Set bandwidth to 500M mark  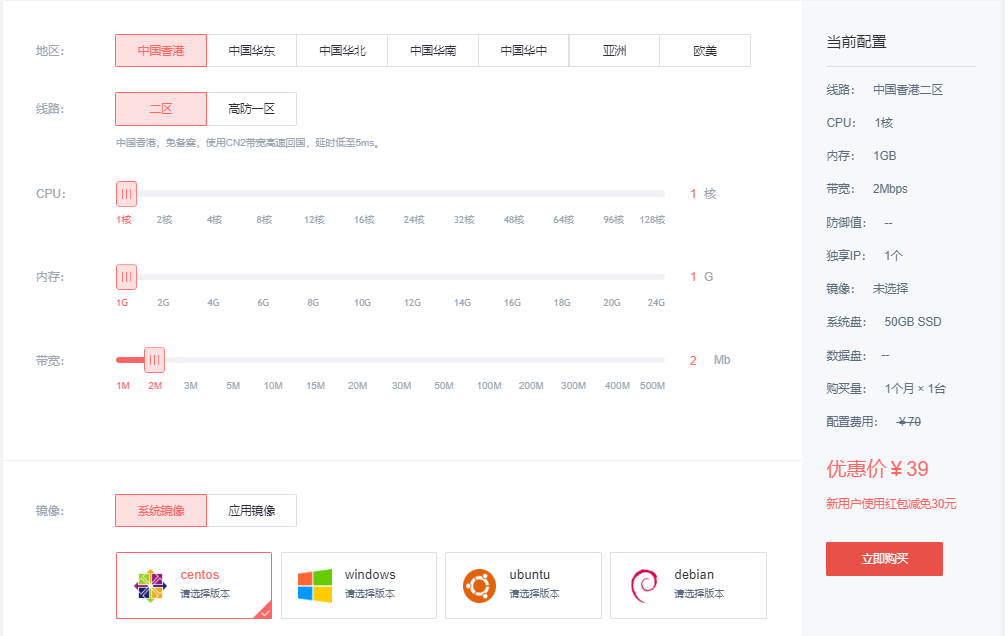coord(652,386)
